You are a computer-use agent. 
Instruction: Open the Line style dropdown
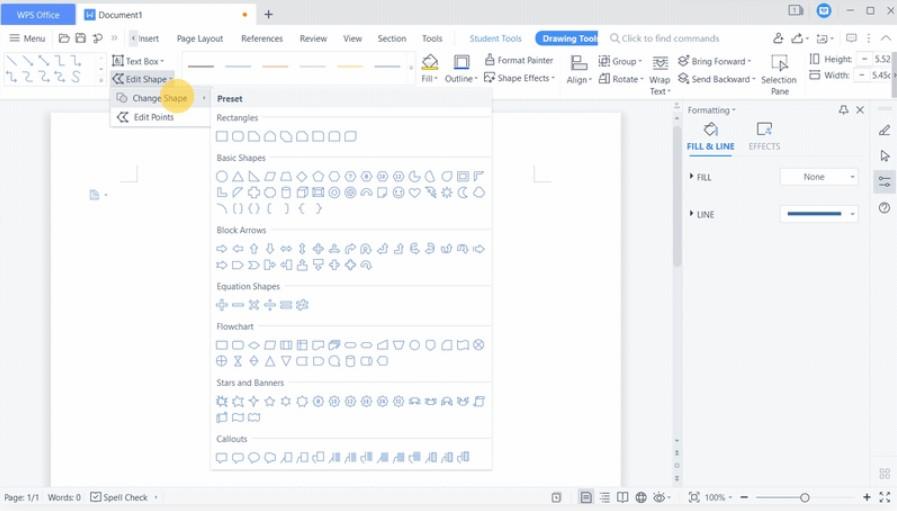(819, 214)
